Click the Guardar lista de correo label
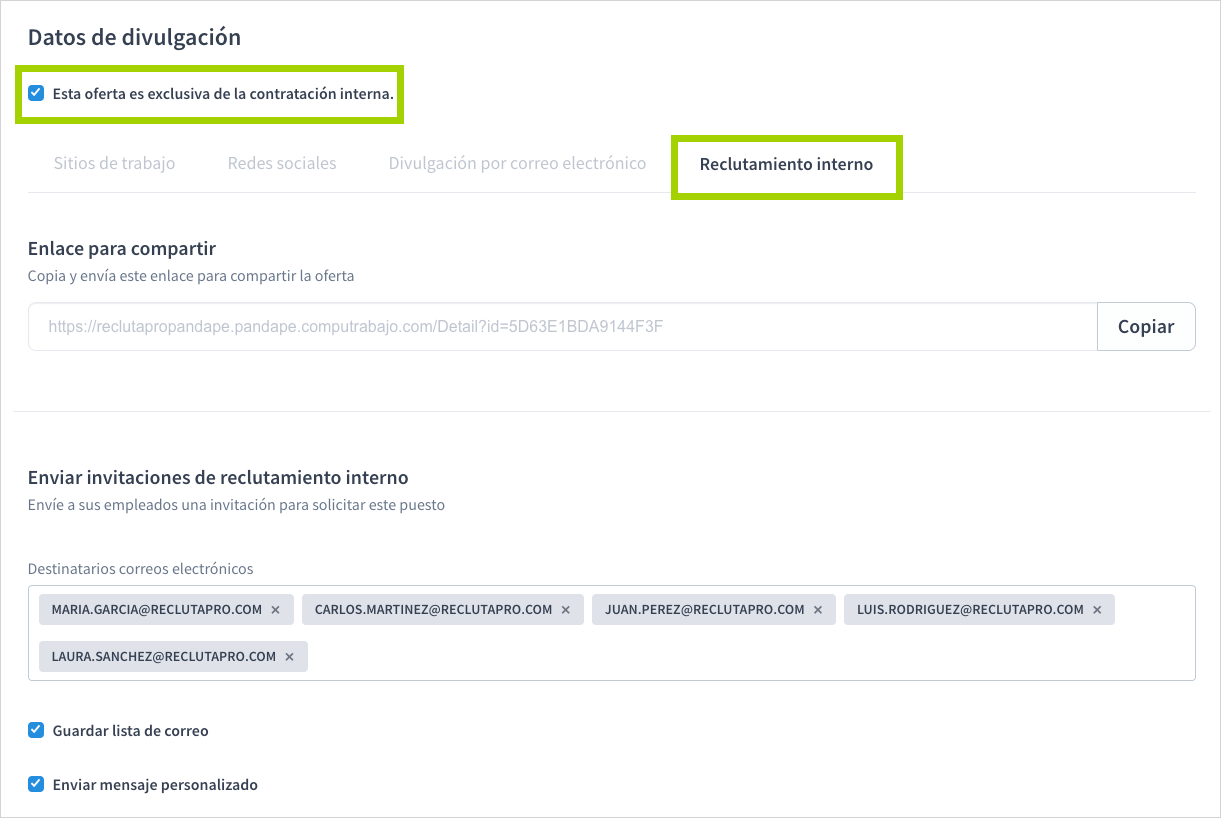Image resolution: width=1221 pixels, height=818 pixels. [x=130, y=731]
